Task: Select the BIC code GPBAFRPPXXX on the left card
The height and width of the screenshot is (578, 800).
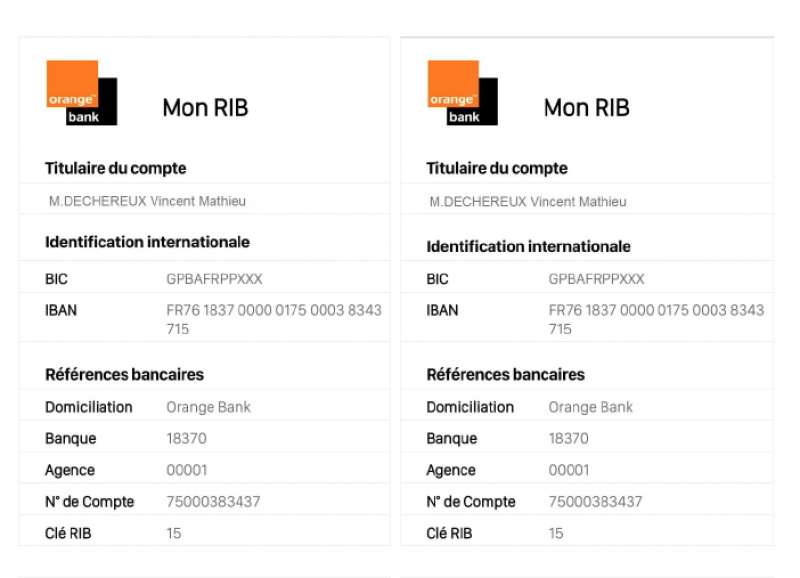Action: pos(214,279)
